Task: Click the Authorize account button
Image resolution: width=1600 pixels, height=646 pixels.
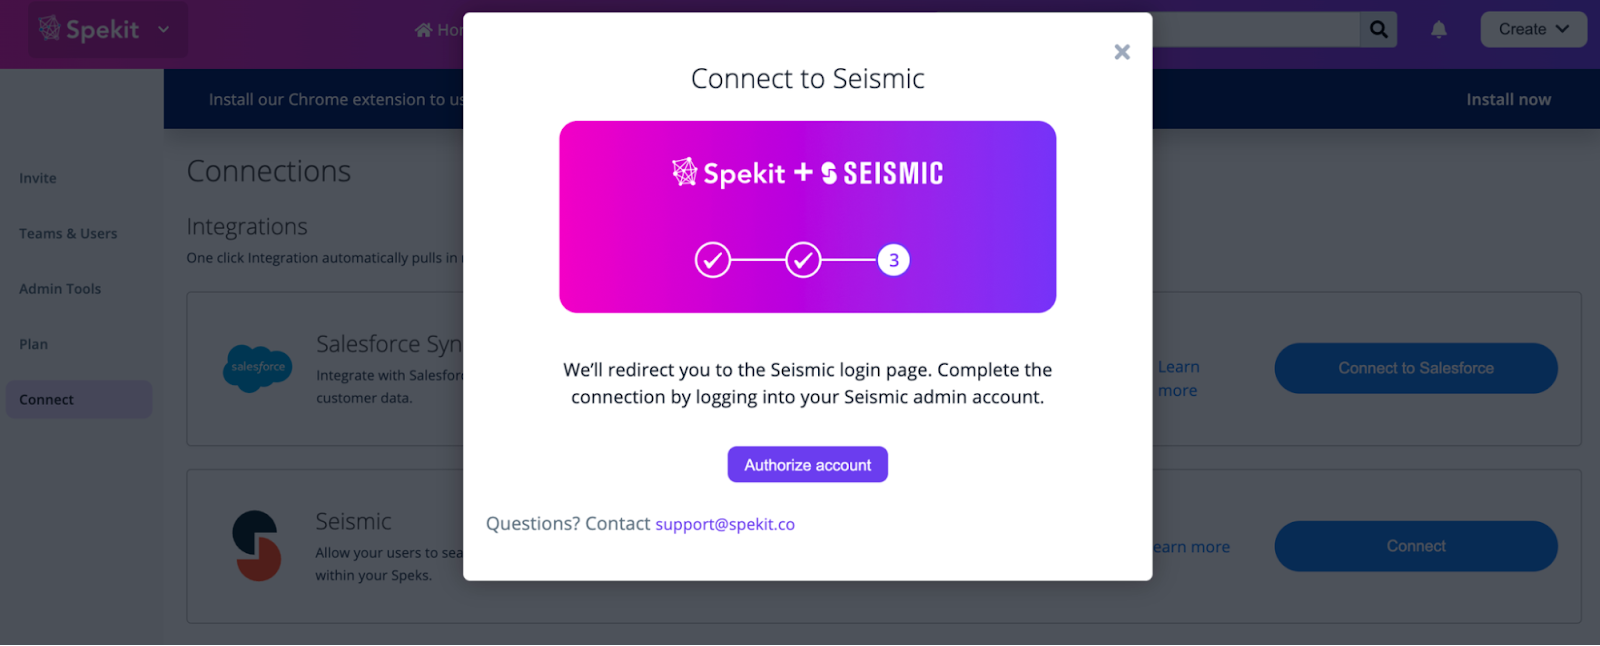Action: point(807,465)
